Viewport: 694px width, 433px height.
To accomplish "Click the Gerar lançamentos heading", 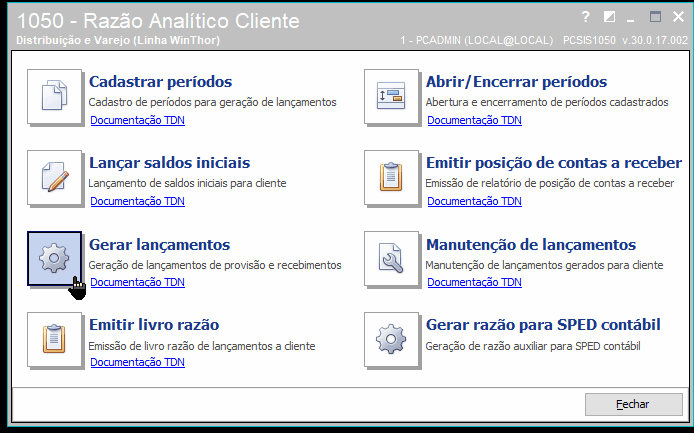I will point(160,244).
